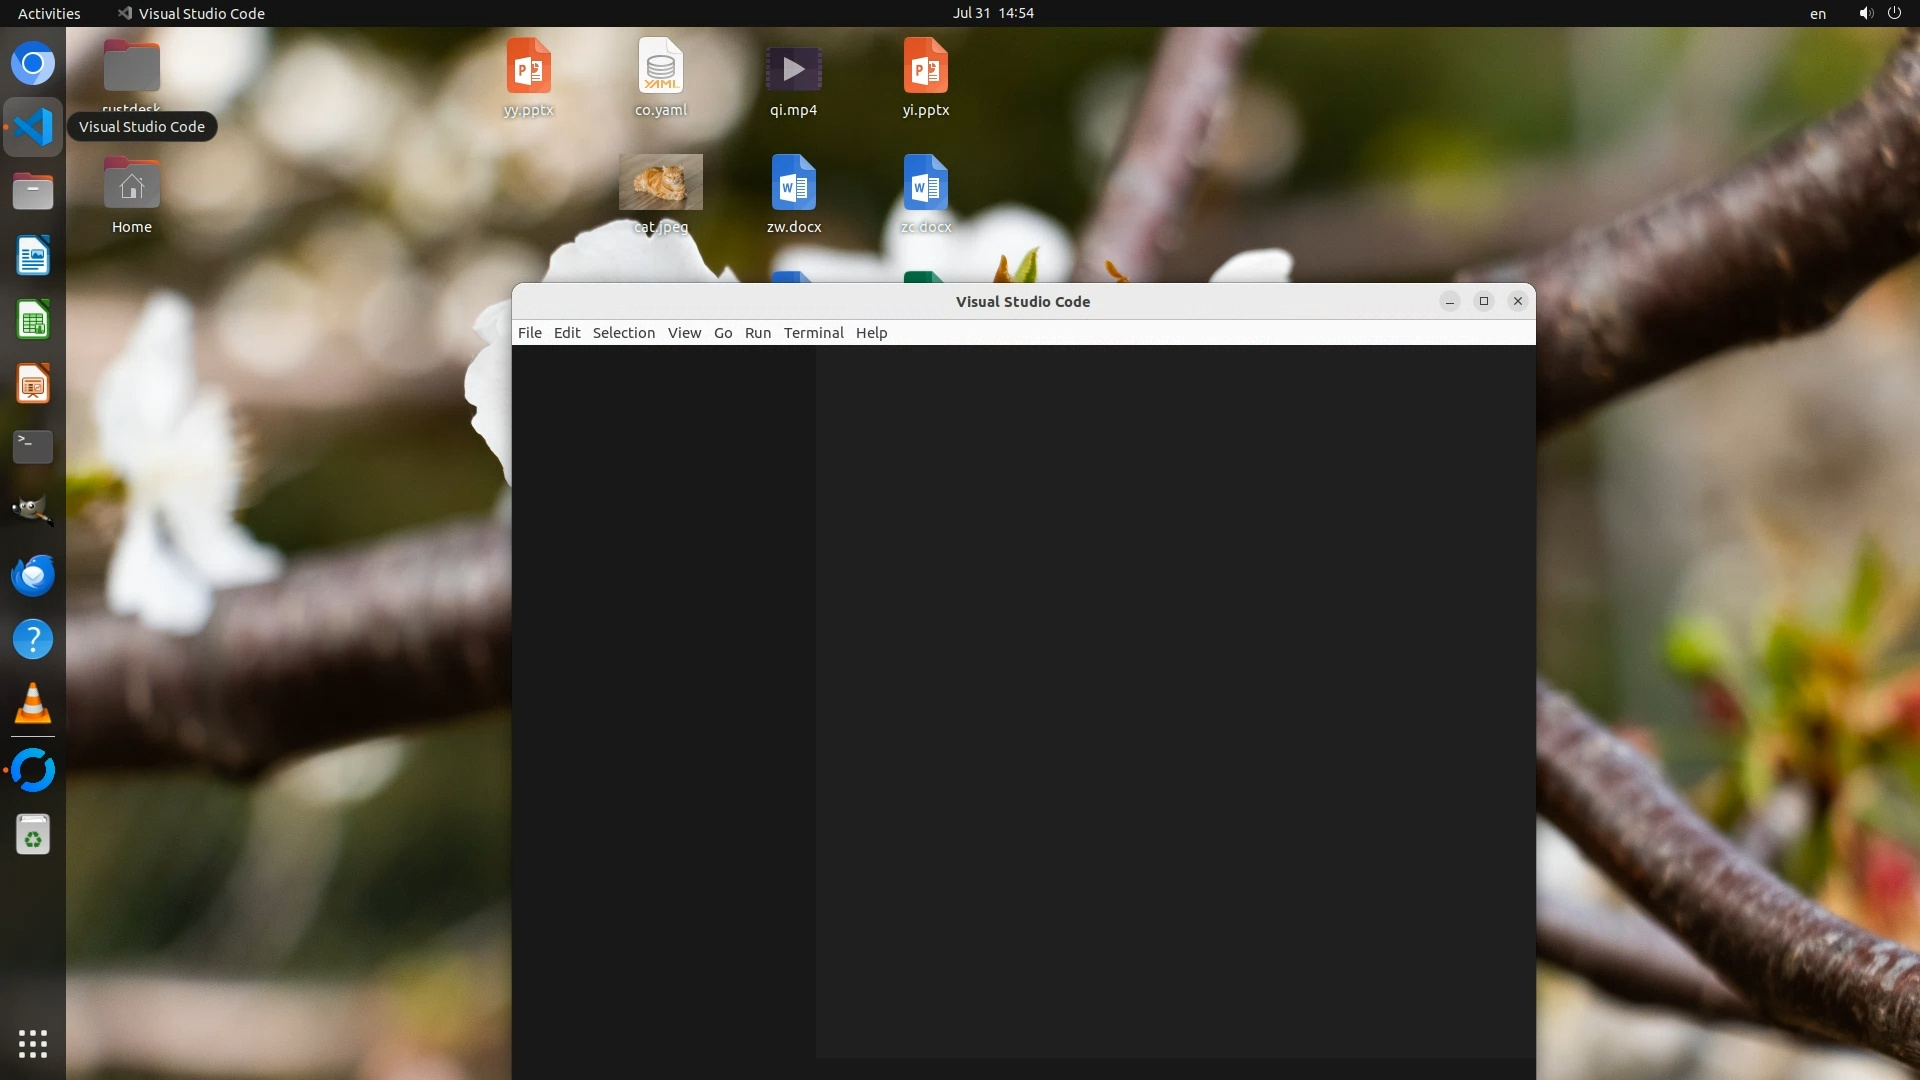The image size is (1920, 1080).
Task: Open the Terminal dock icon
Action: coord(33,447)
